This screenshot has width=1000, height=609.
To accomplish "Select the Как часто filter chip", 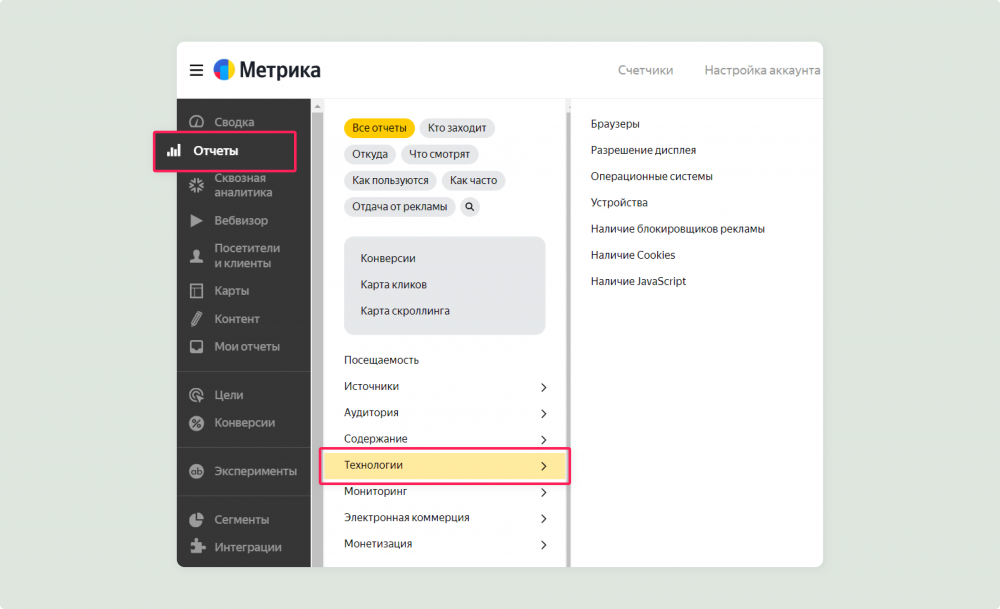I will pyautogui.click(x=473, y=180).
